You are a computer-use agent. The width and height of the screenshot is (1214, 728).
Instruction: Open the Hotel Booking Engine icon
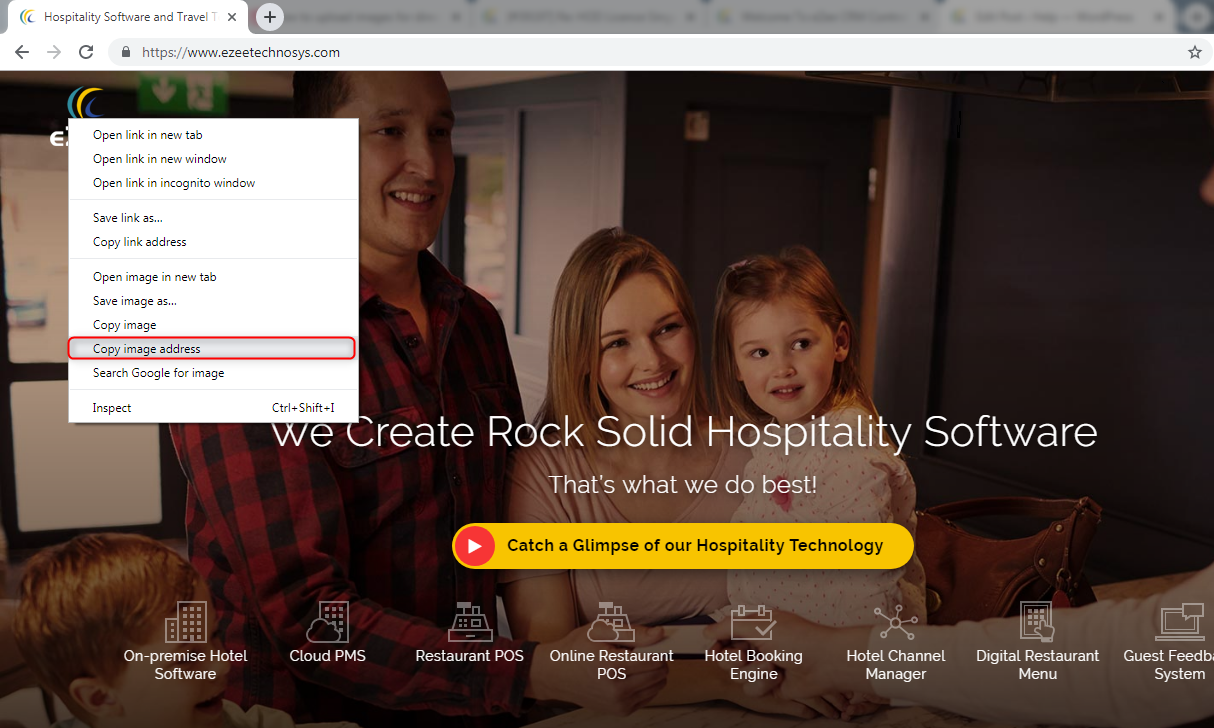pos(753,621)
